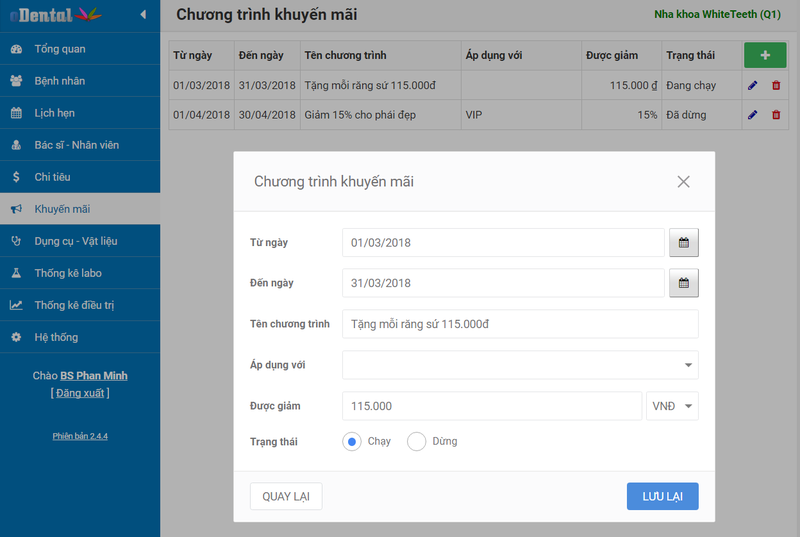The width and height of the screenshot is (800, 537).
Task: Open Hệ thống menu item
Action: coord(80,337)
